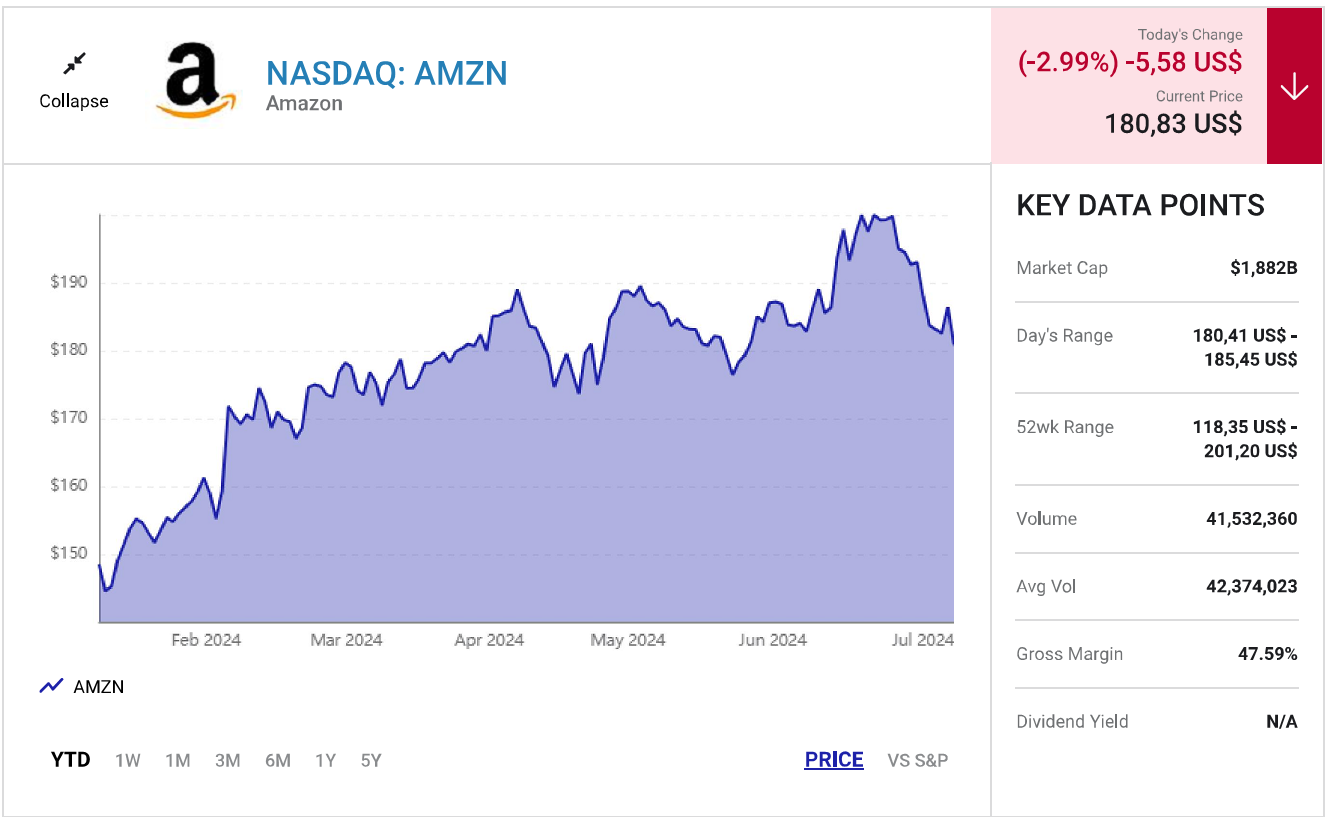The image size is (1329, 817).
Task: Choose the 5Y time range
Action: pos(371,761)
